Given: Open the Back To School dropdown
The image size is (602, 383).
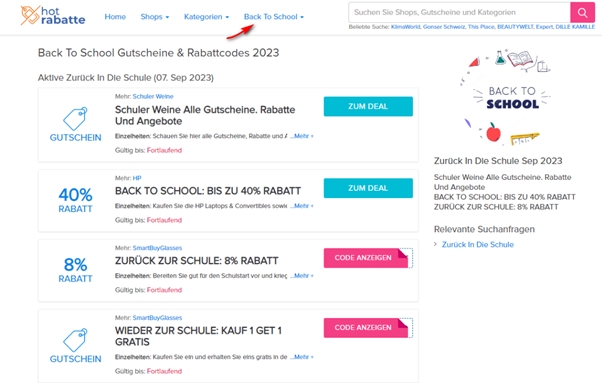Looking at the screenshot, I should click(x=274, y=17).
